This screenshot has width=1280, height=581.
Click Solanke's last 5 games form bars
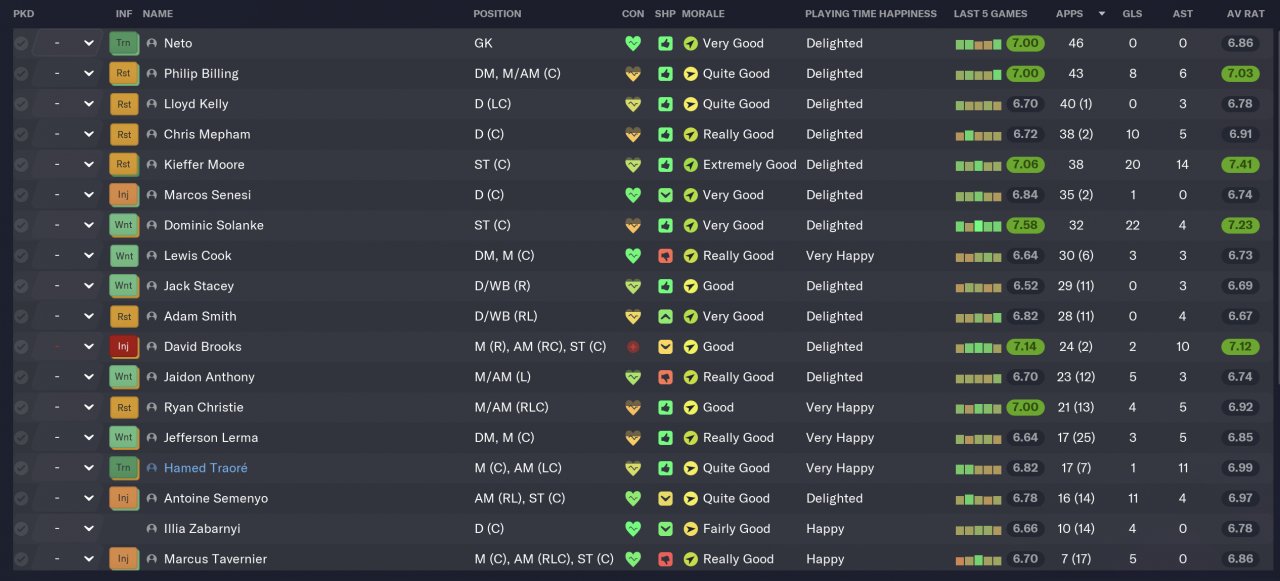click(x=978, y=225)
